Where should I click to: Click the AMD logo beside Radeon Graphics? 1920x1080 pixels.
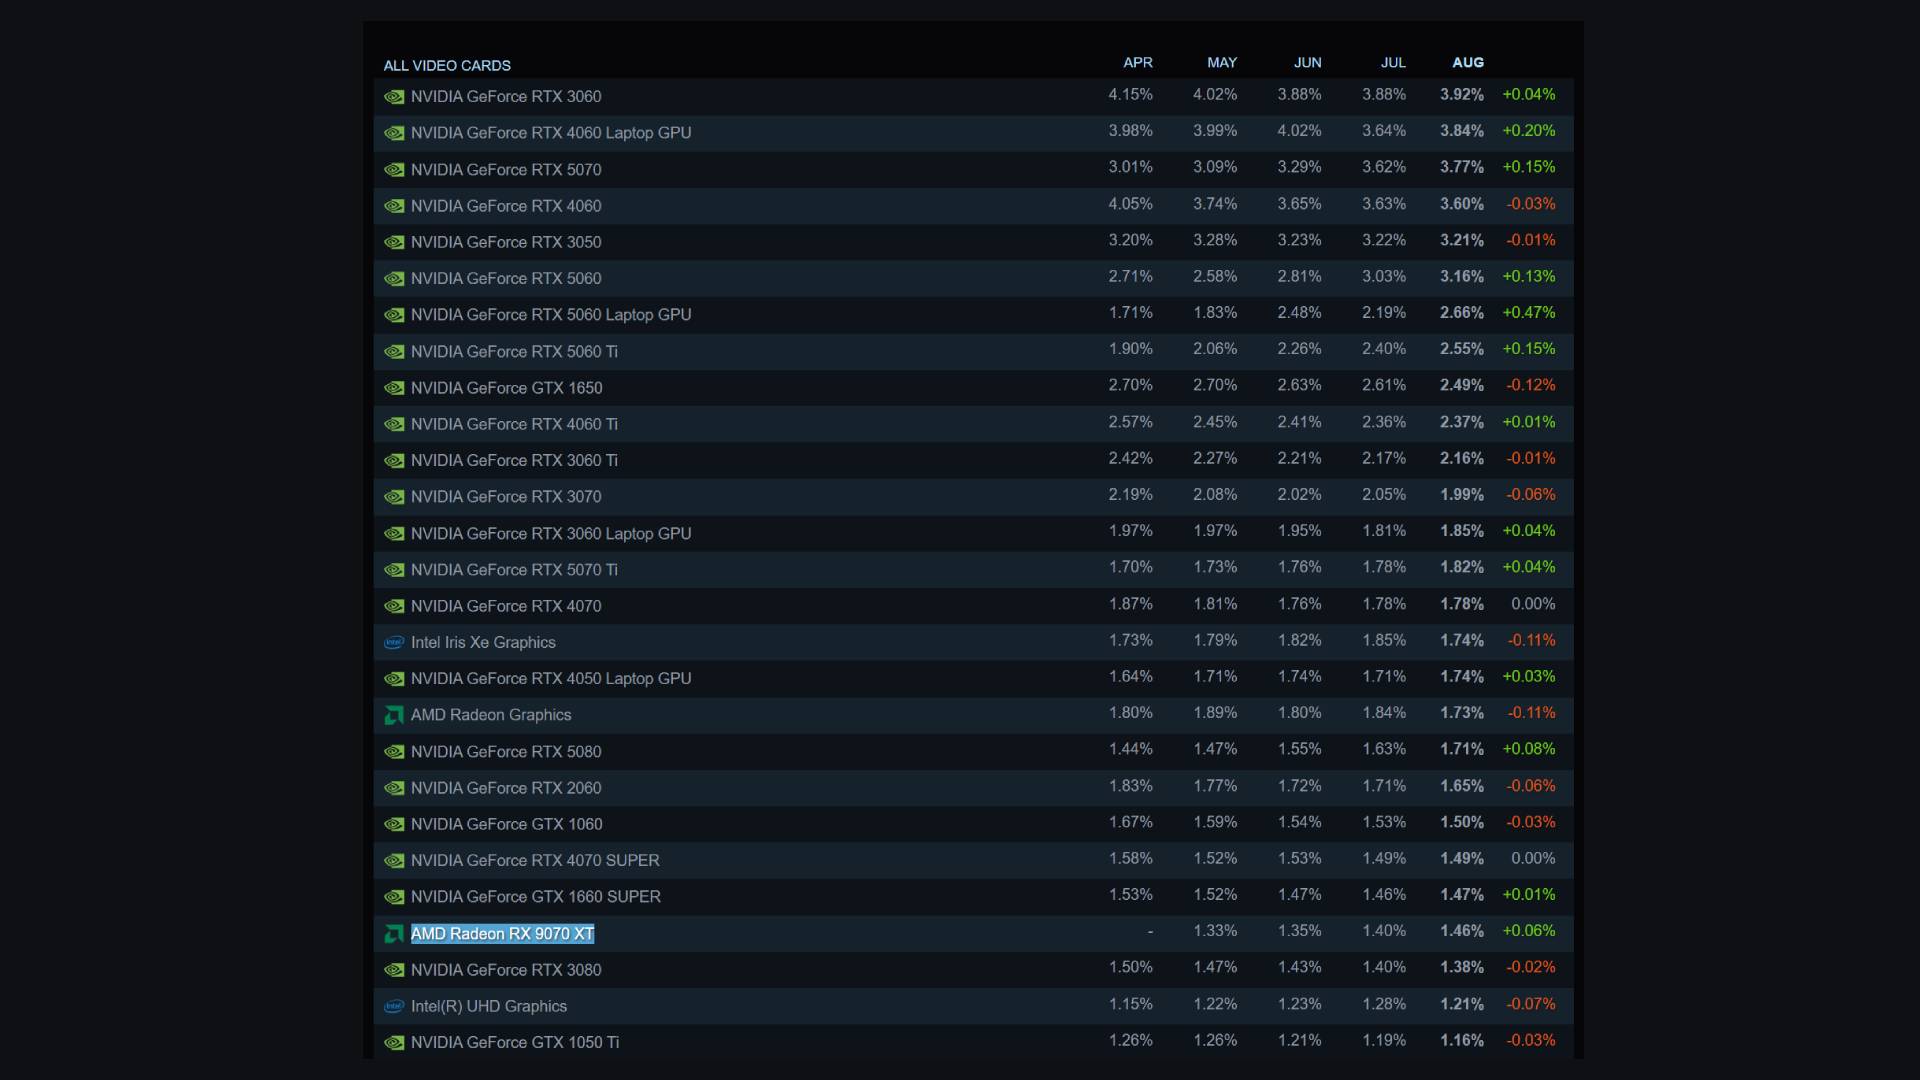click(x=394, y=715)
